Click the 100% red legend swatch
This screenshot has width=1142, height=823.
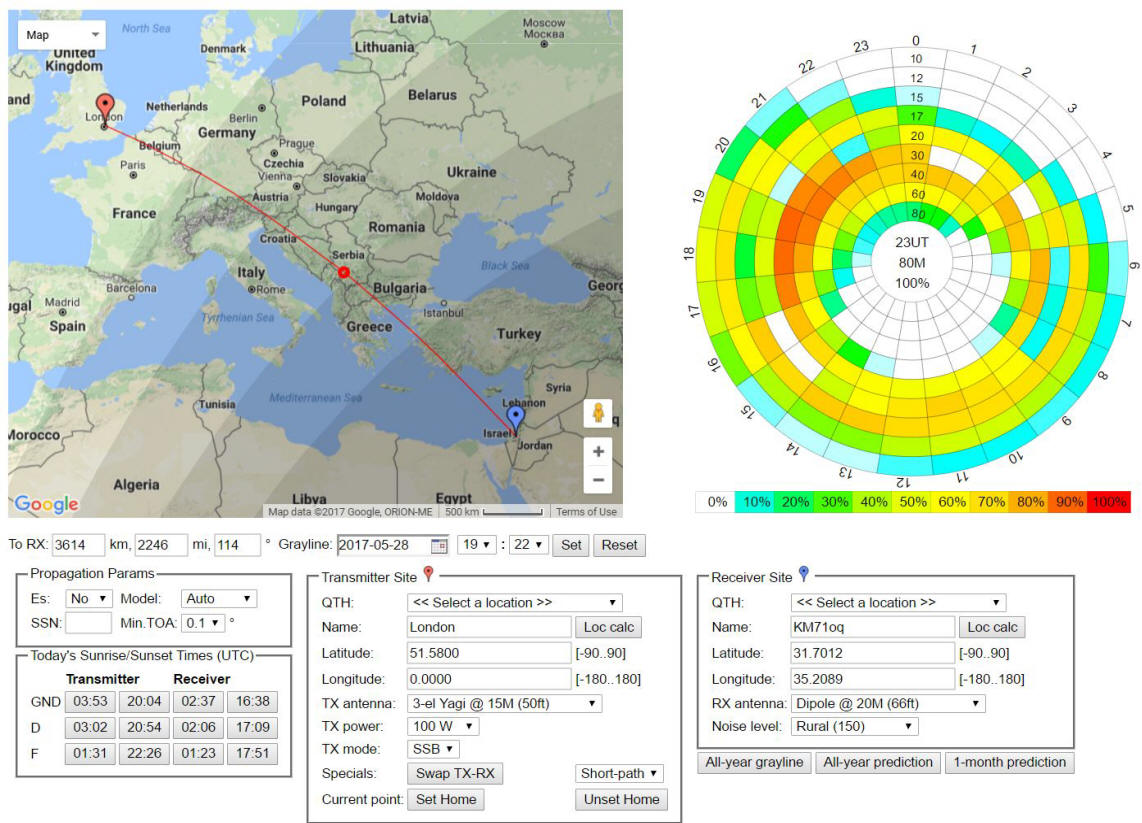pos(1107,502)
